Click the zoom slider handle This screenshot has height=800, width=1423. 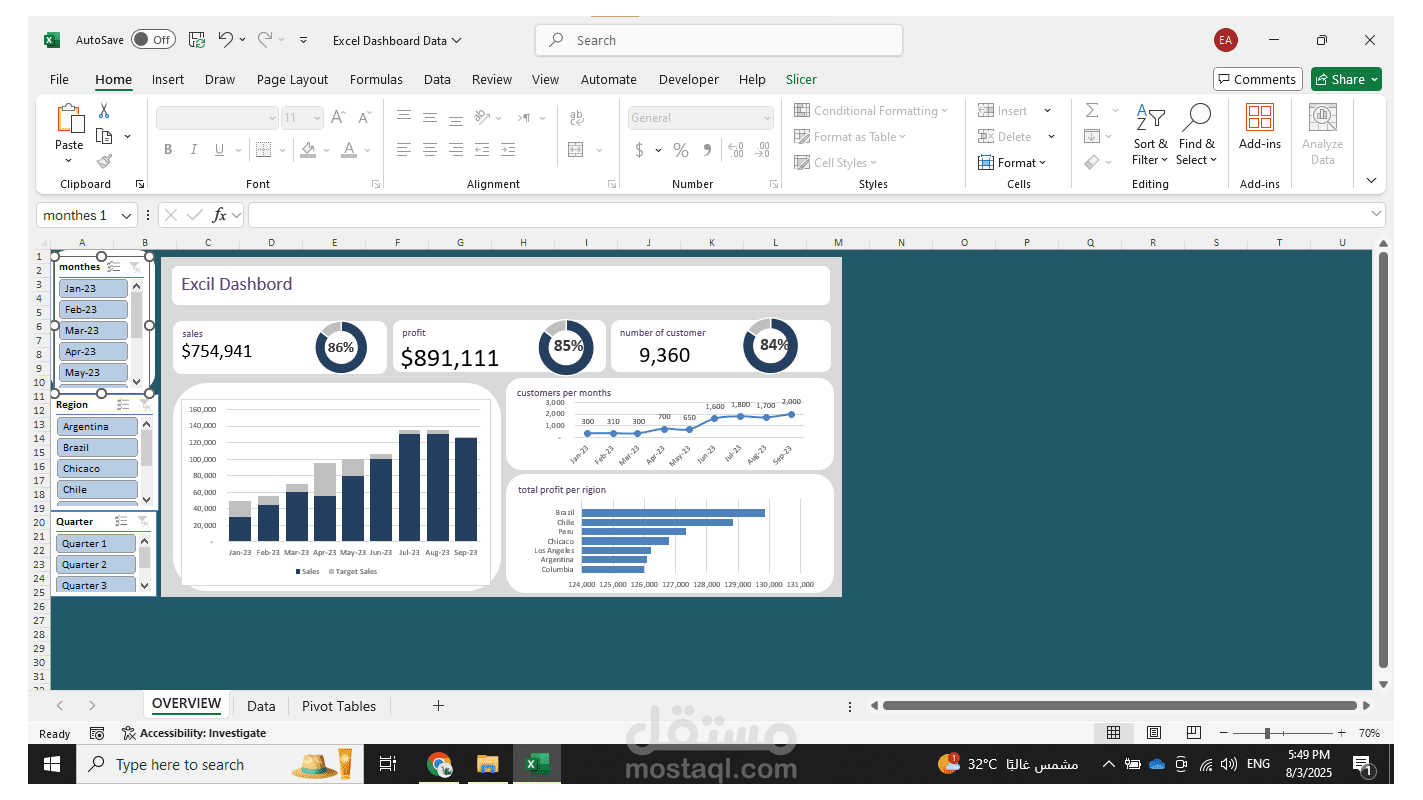[1267, 733]
